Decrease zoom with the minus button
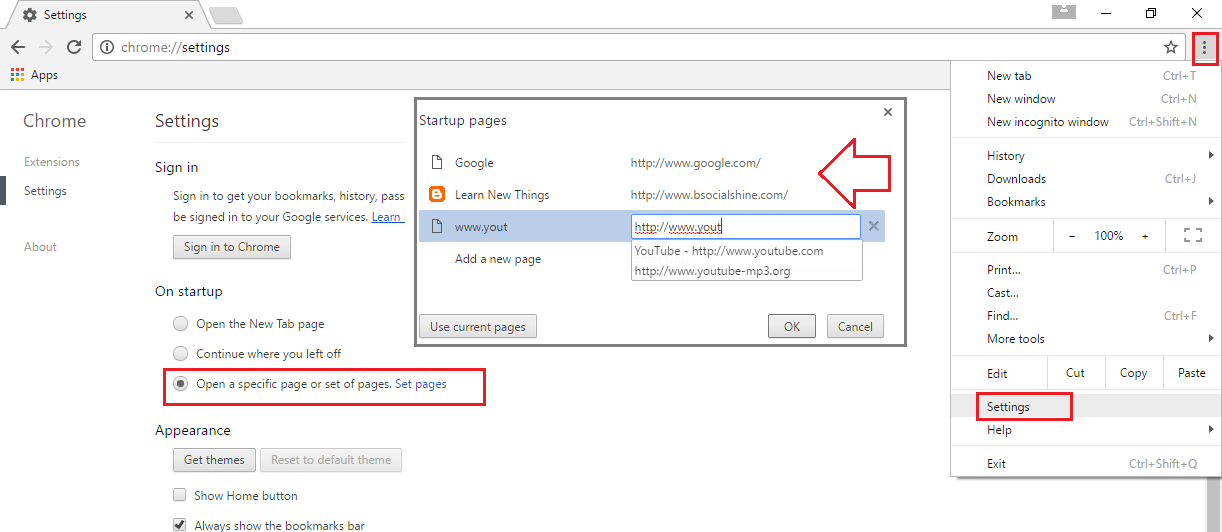This screenshot has height=532, width=1222. click(x=1073, y=236)
